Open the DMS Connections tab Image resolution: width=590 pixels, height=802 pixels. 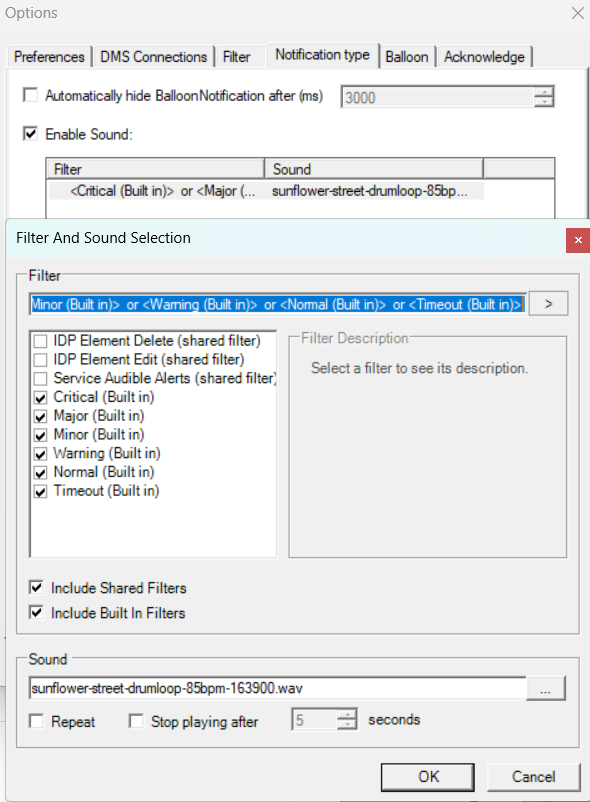coord(153,57)
